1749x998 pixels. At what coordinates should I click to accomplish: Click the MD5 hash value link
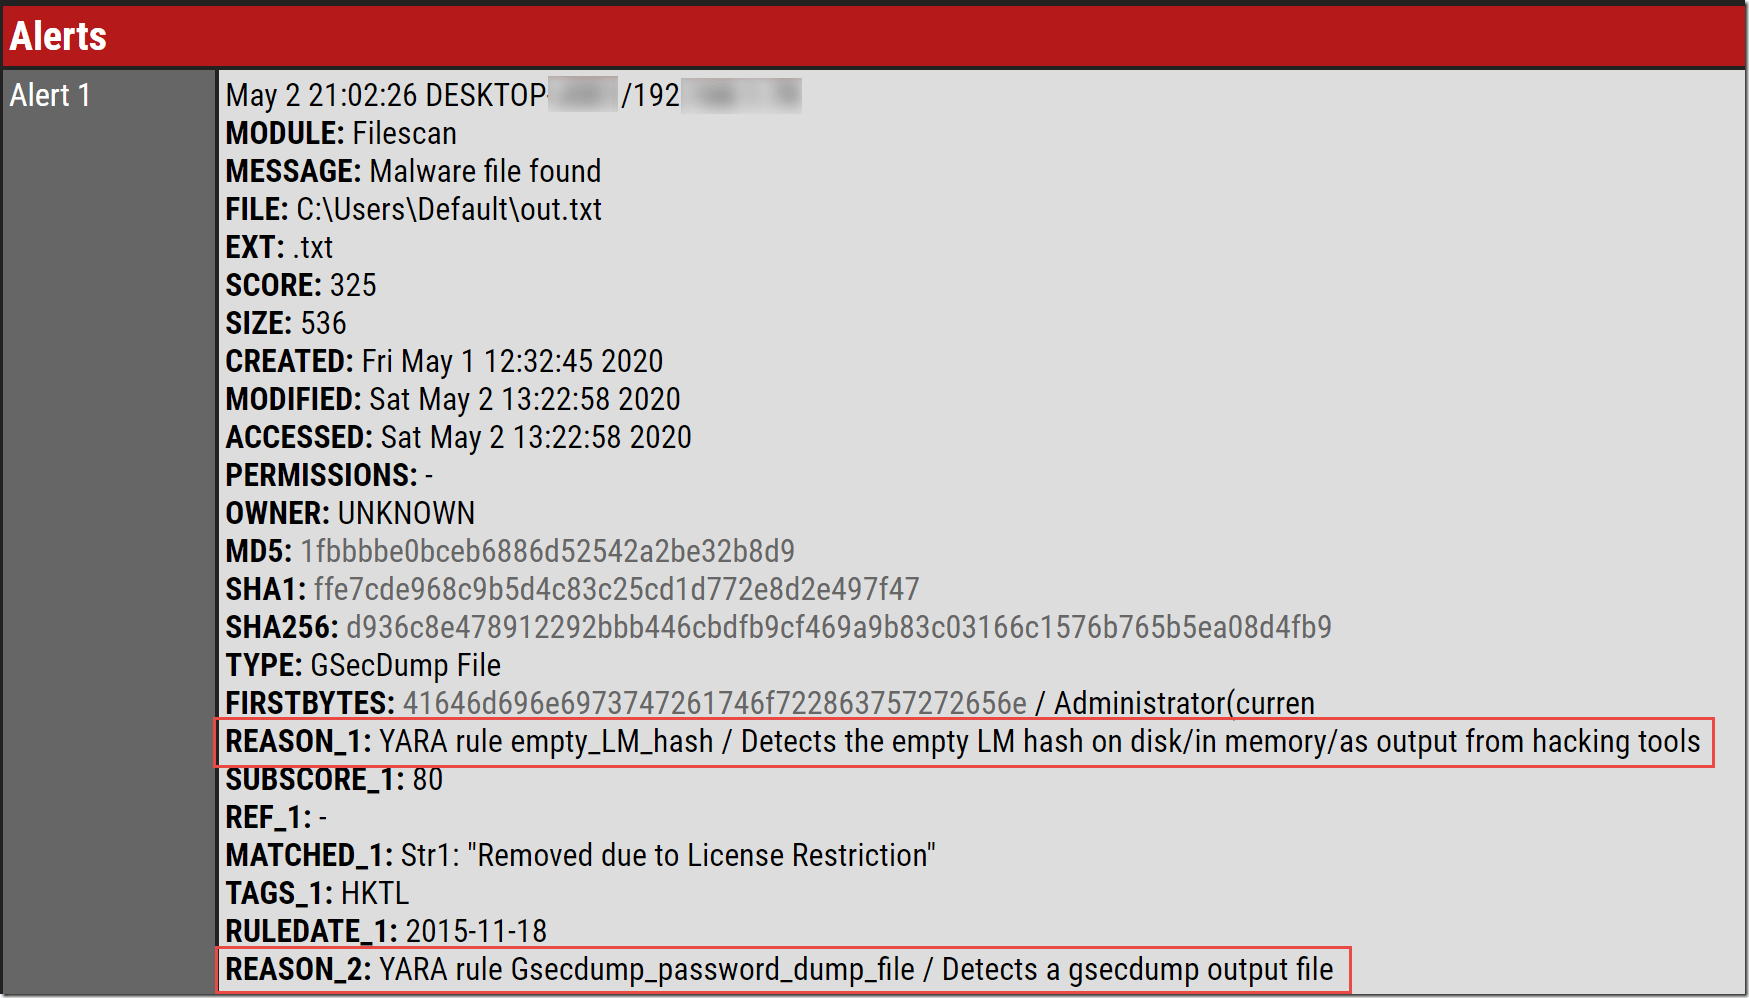coord(547,551)
